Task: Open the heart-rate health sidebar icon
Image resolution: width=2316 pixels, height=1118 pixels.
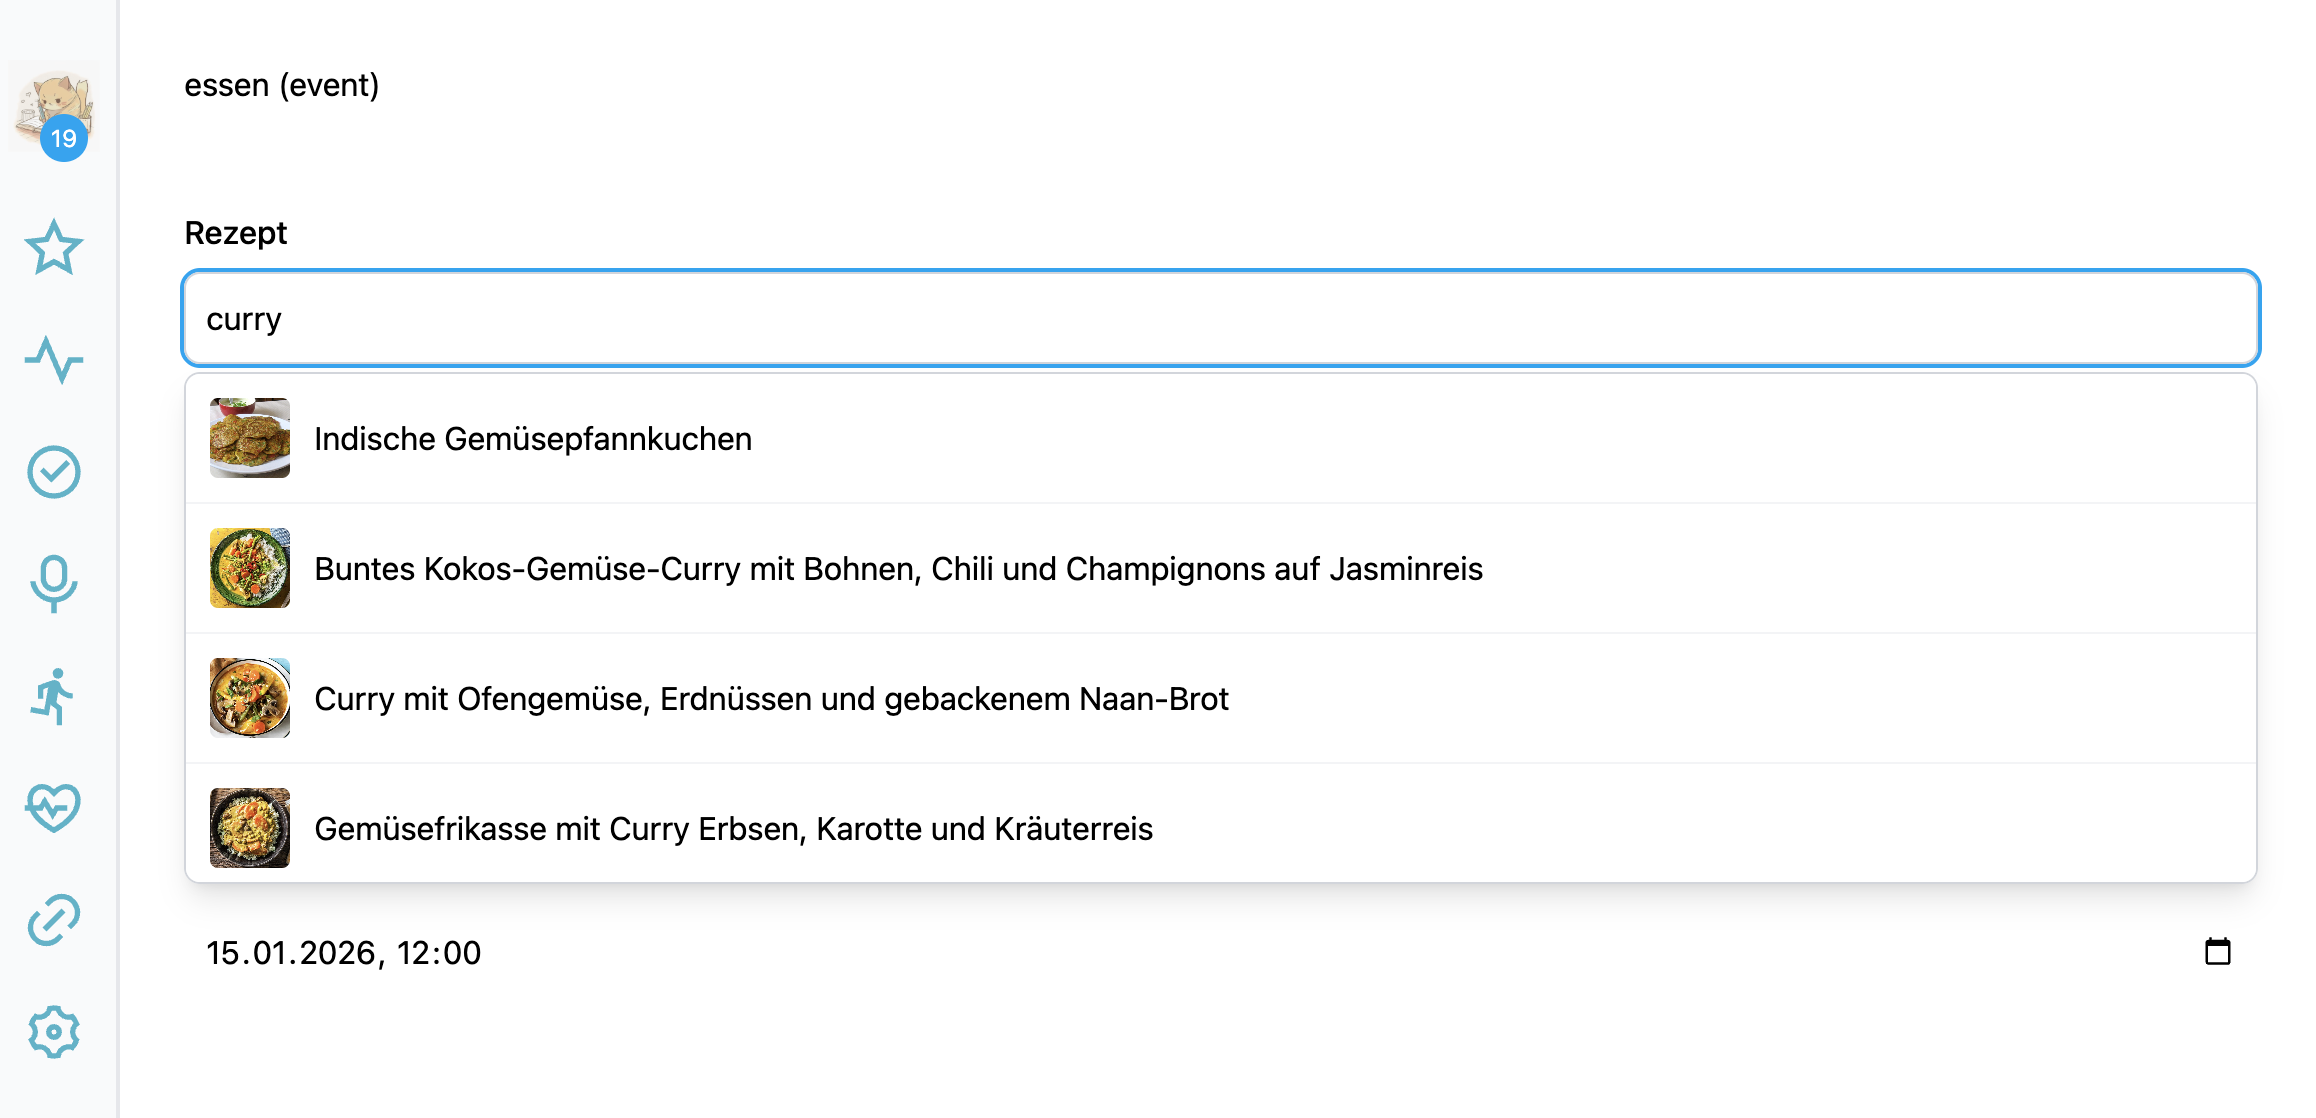Action: 54,808
